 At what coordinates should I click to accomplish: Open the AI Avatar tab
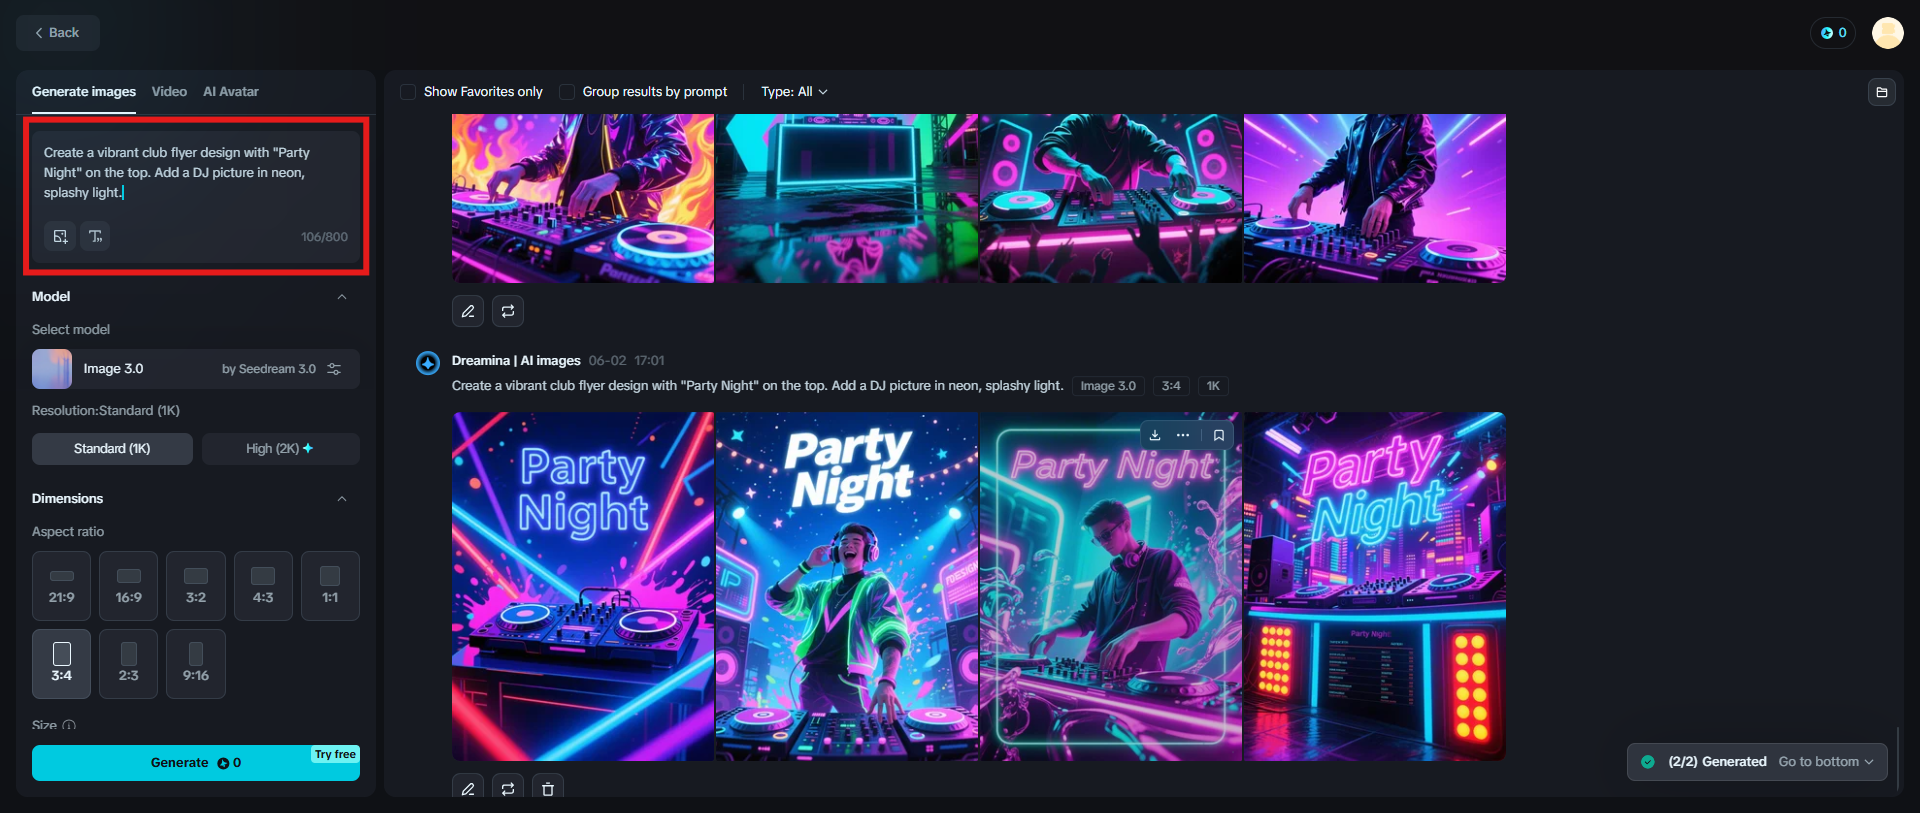(231, 92)
